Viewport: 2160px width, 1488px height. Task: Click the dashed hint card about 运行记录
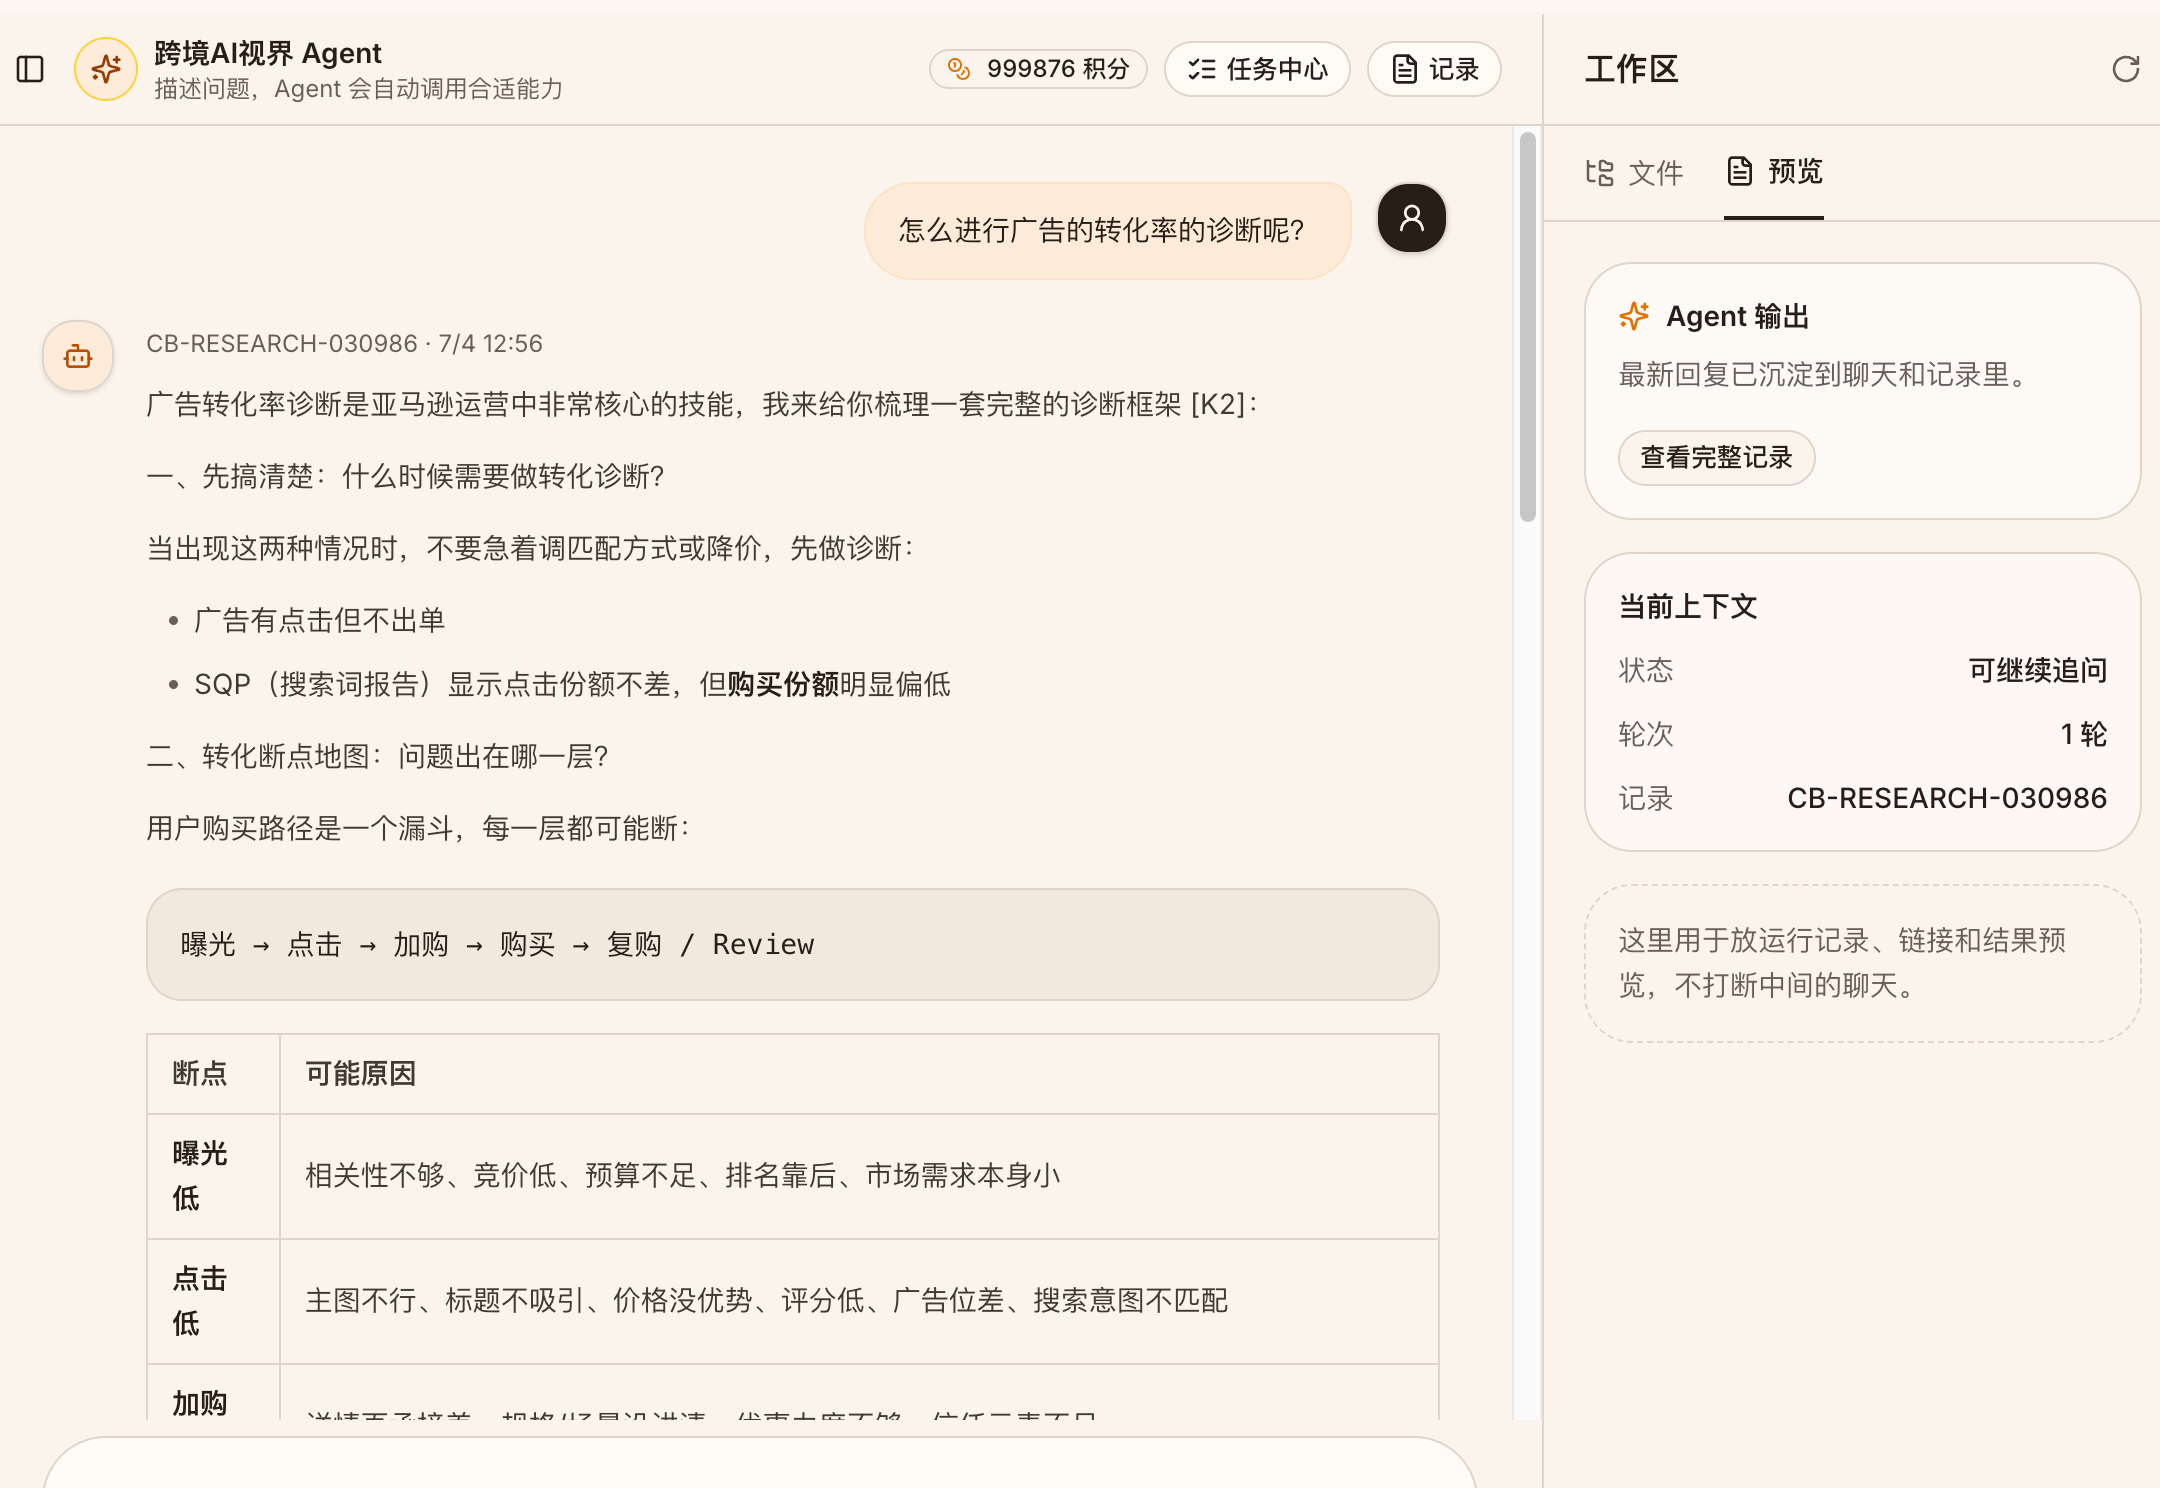pos(1862,963)
